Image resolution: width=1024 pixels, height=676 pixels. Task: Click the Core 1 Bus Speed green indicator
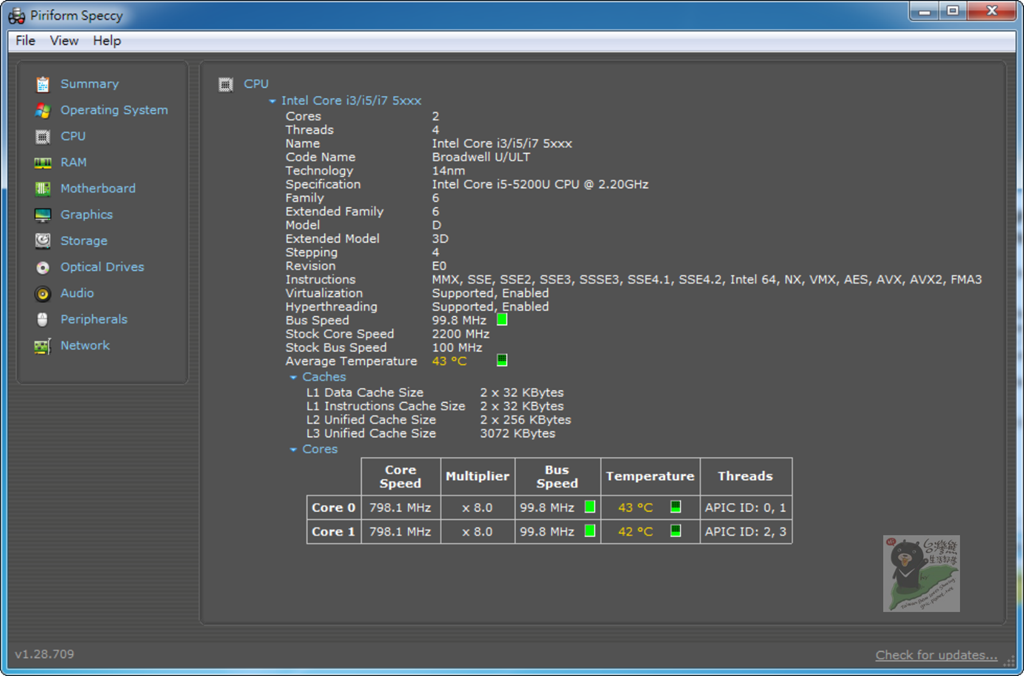(590, 531)
